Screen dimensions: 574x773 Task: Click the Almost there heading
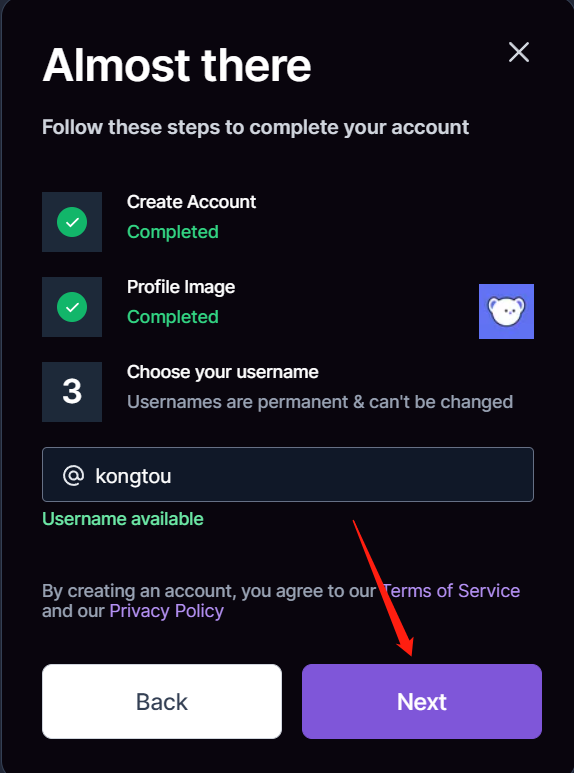point(177,65)
